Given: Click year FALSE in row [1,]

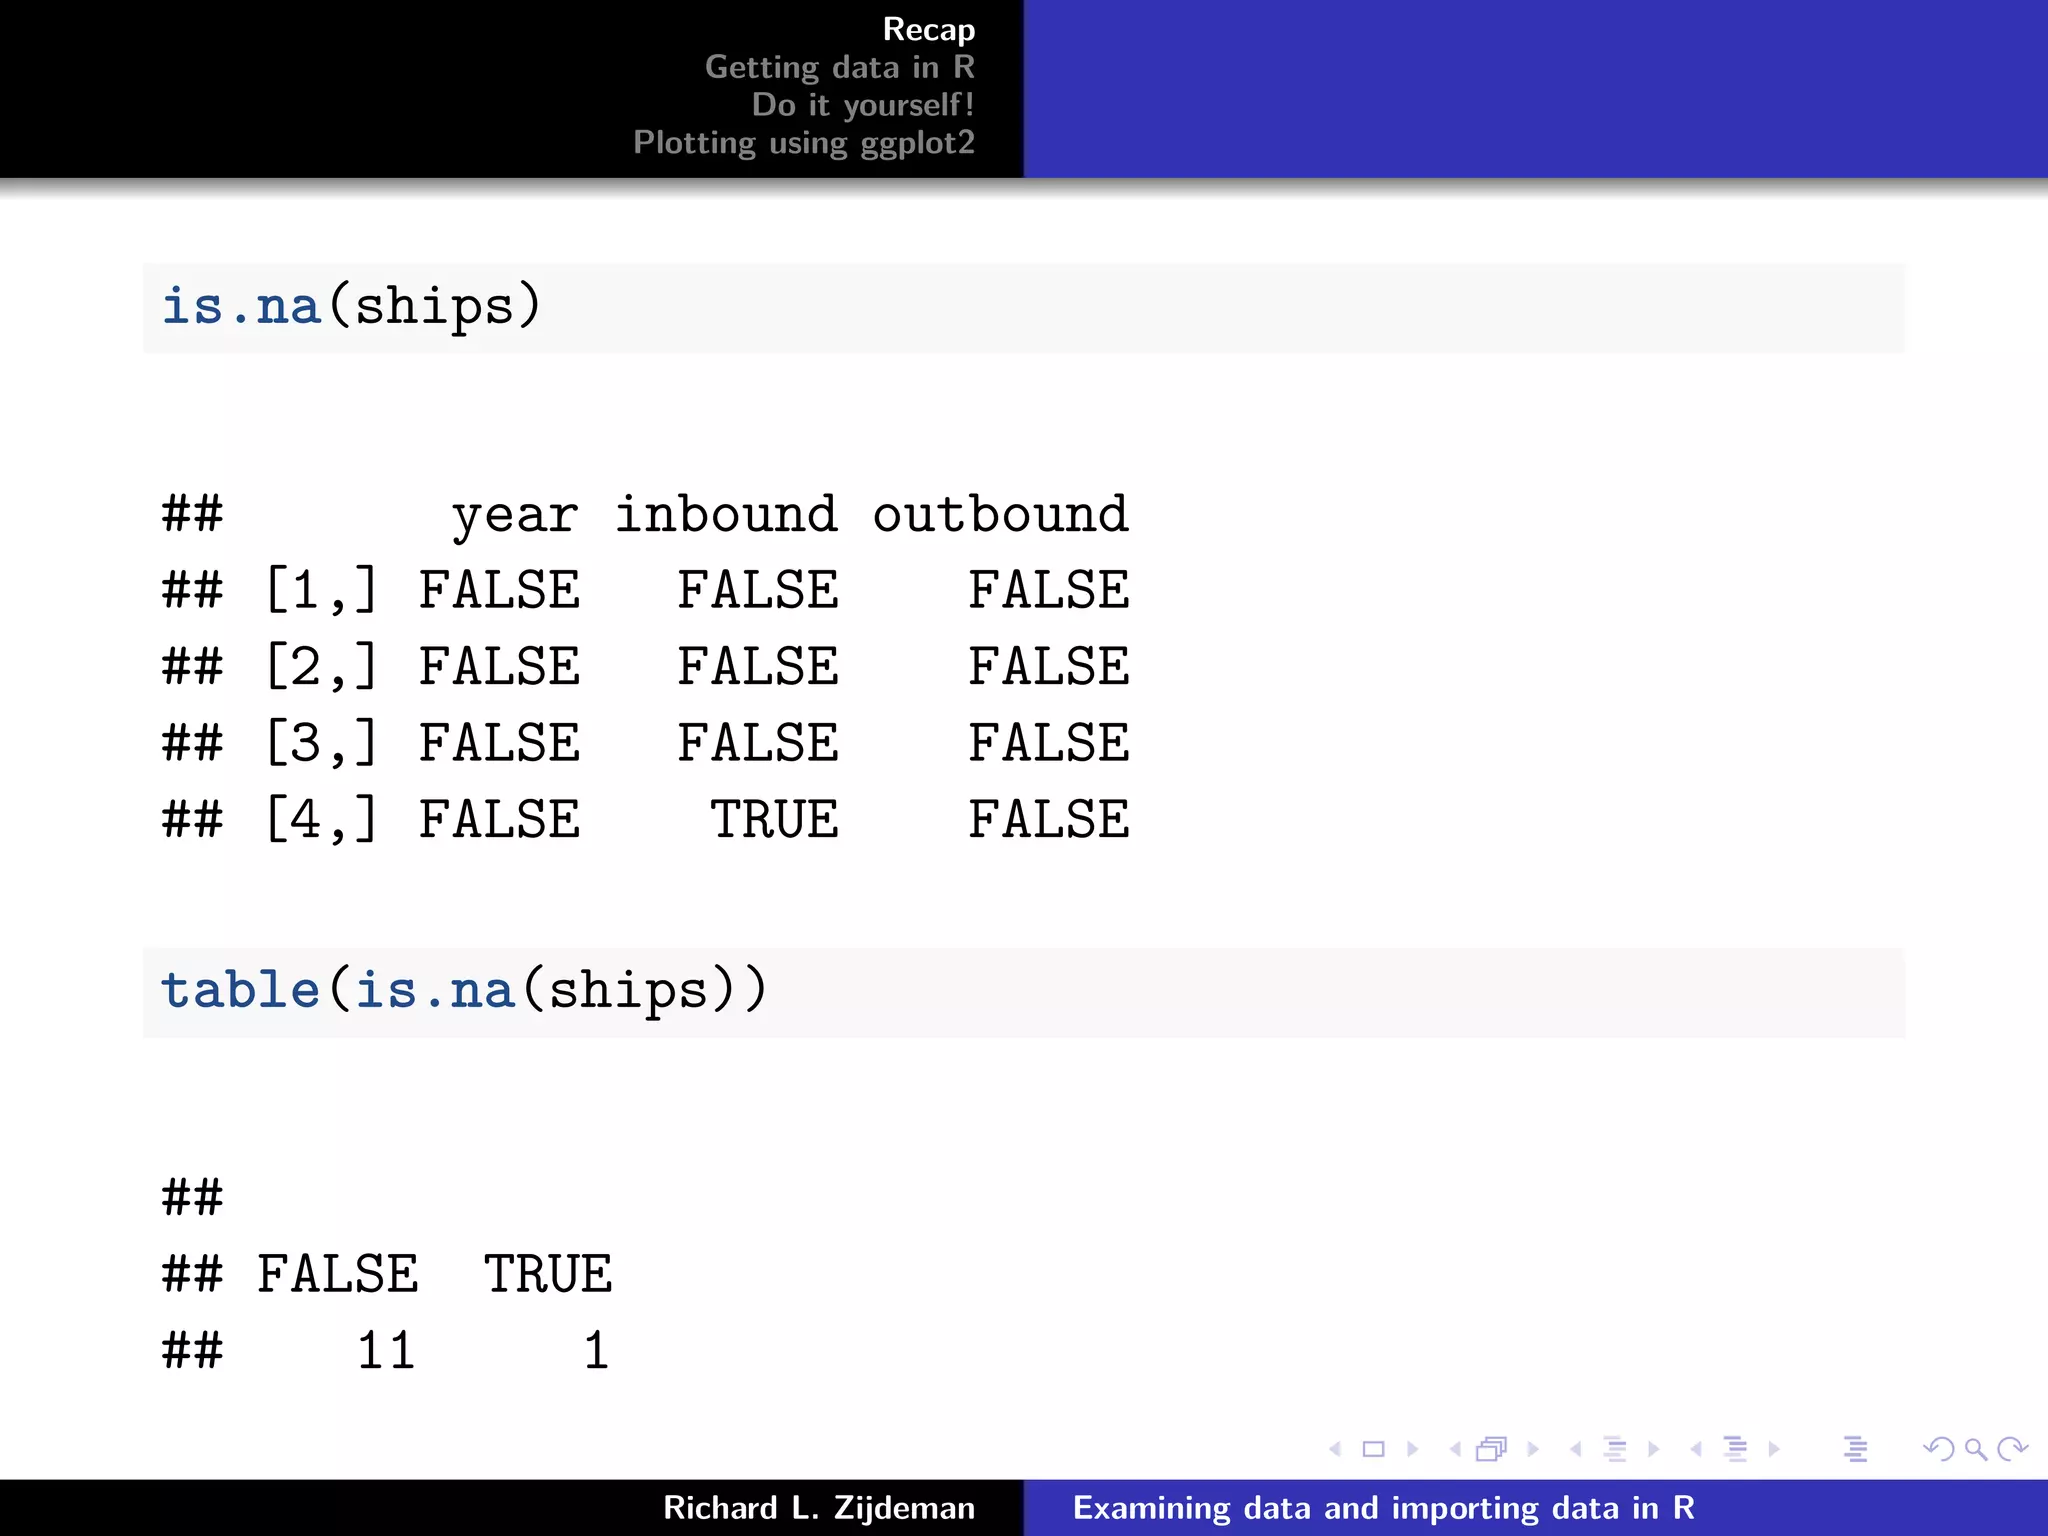Looking at the screenshot, I should coord(499,590).
